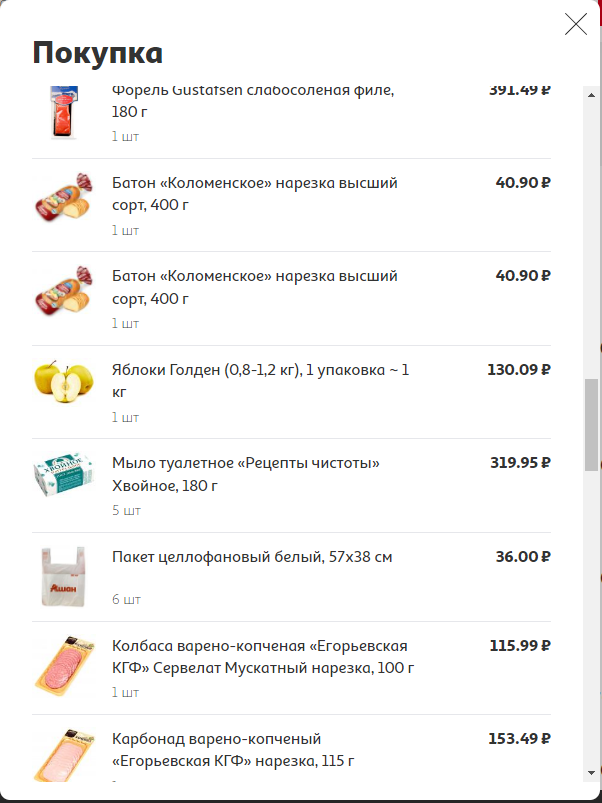Close the Покупка dialog

pyautogui.click(x=576, y=24)
